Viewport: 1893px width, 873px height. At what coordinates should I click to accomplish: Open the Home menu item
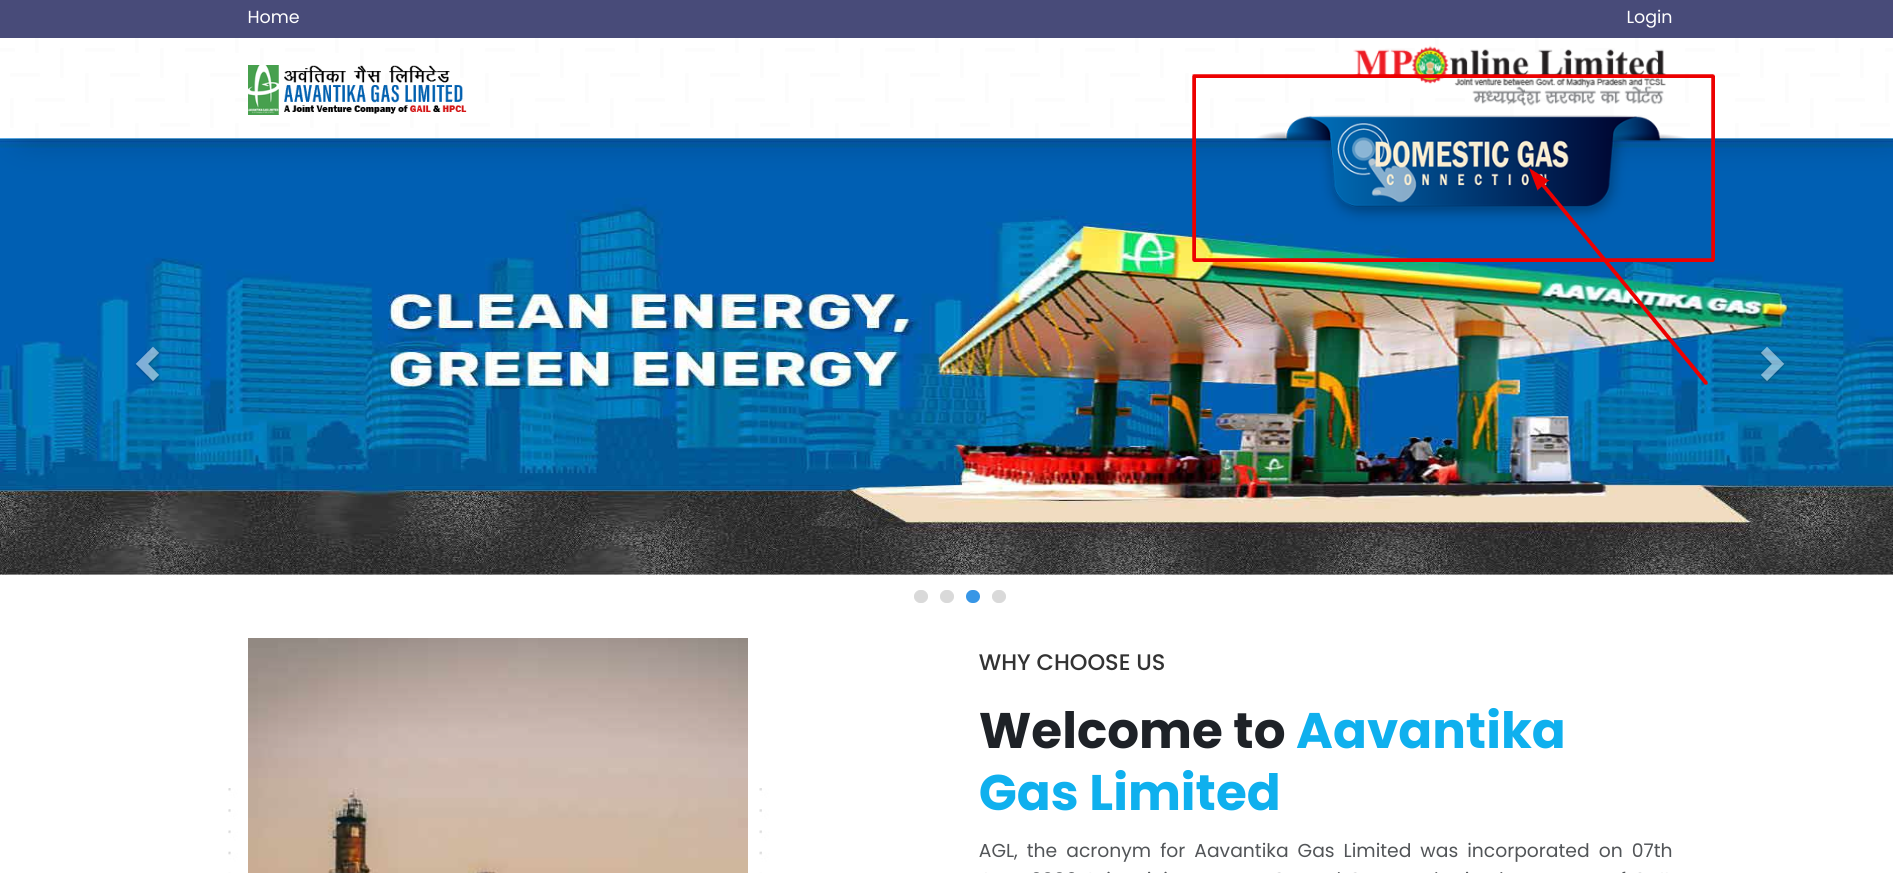273,17
